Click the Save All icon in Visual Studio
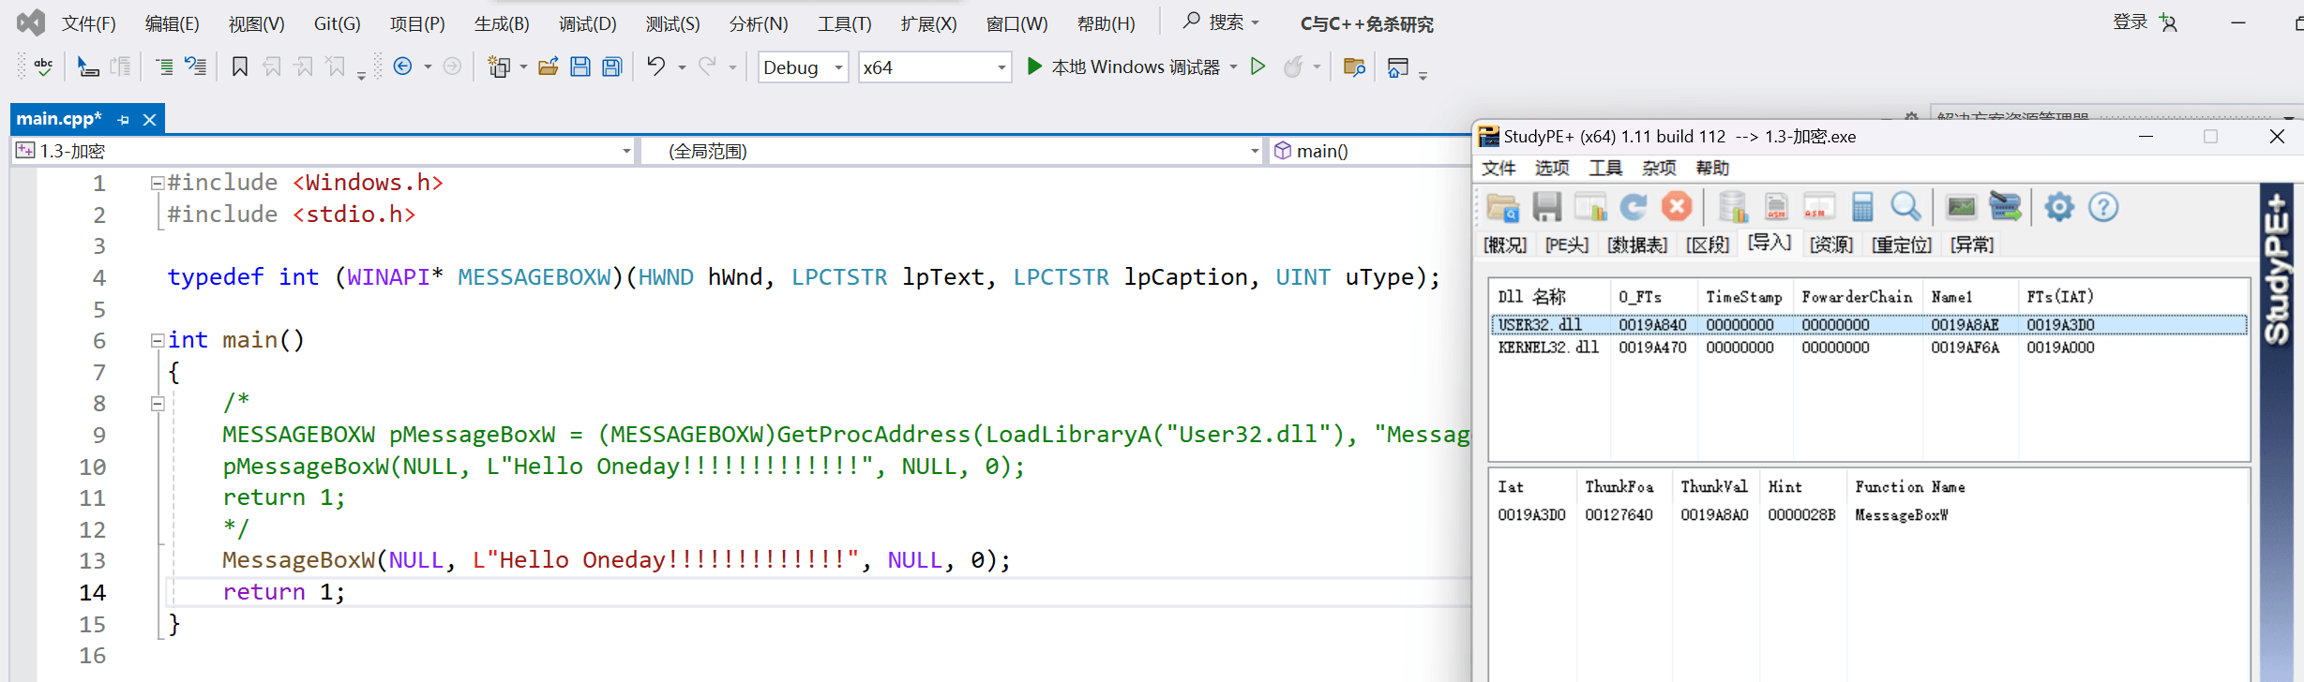Screen dimensions: 2304x682 [x=612, y=67]
